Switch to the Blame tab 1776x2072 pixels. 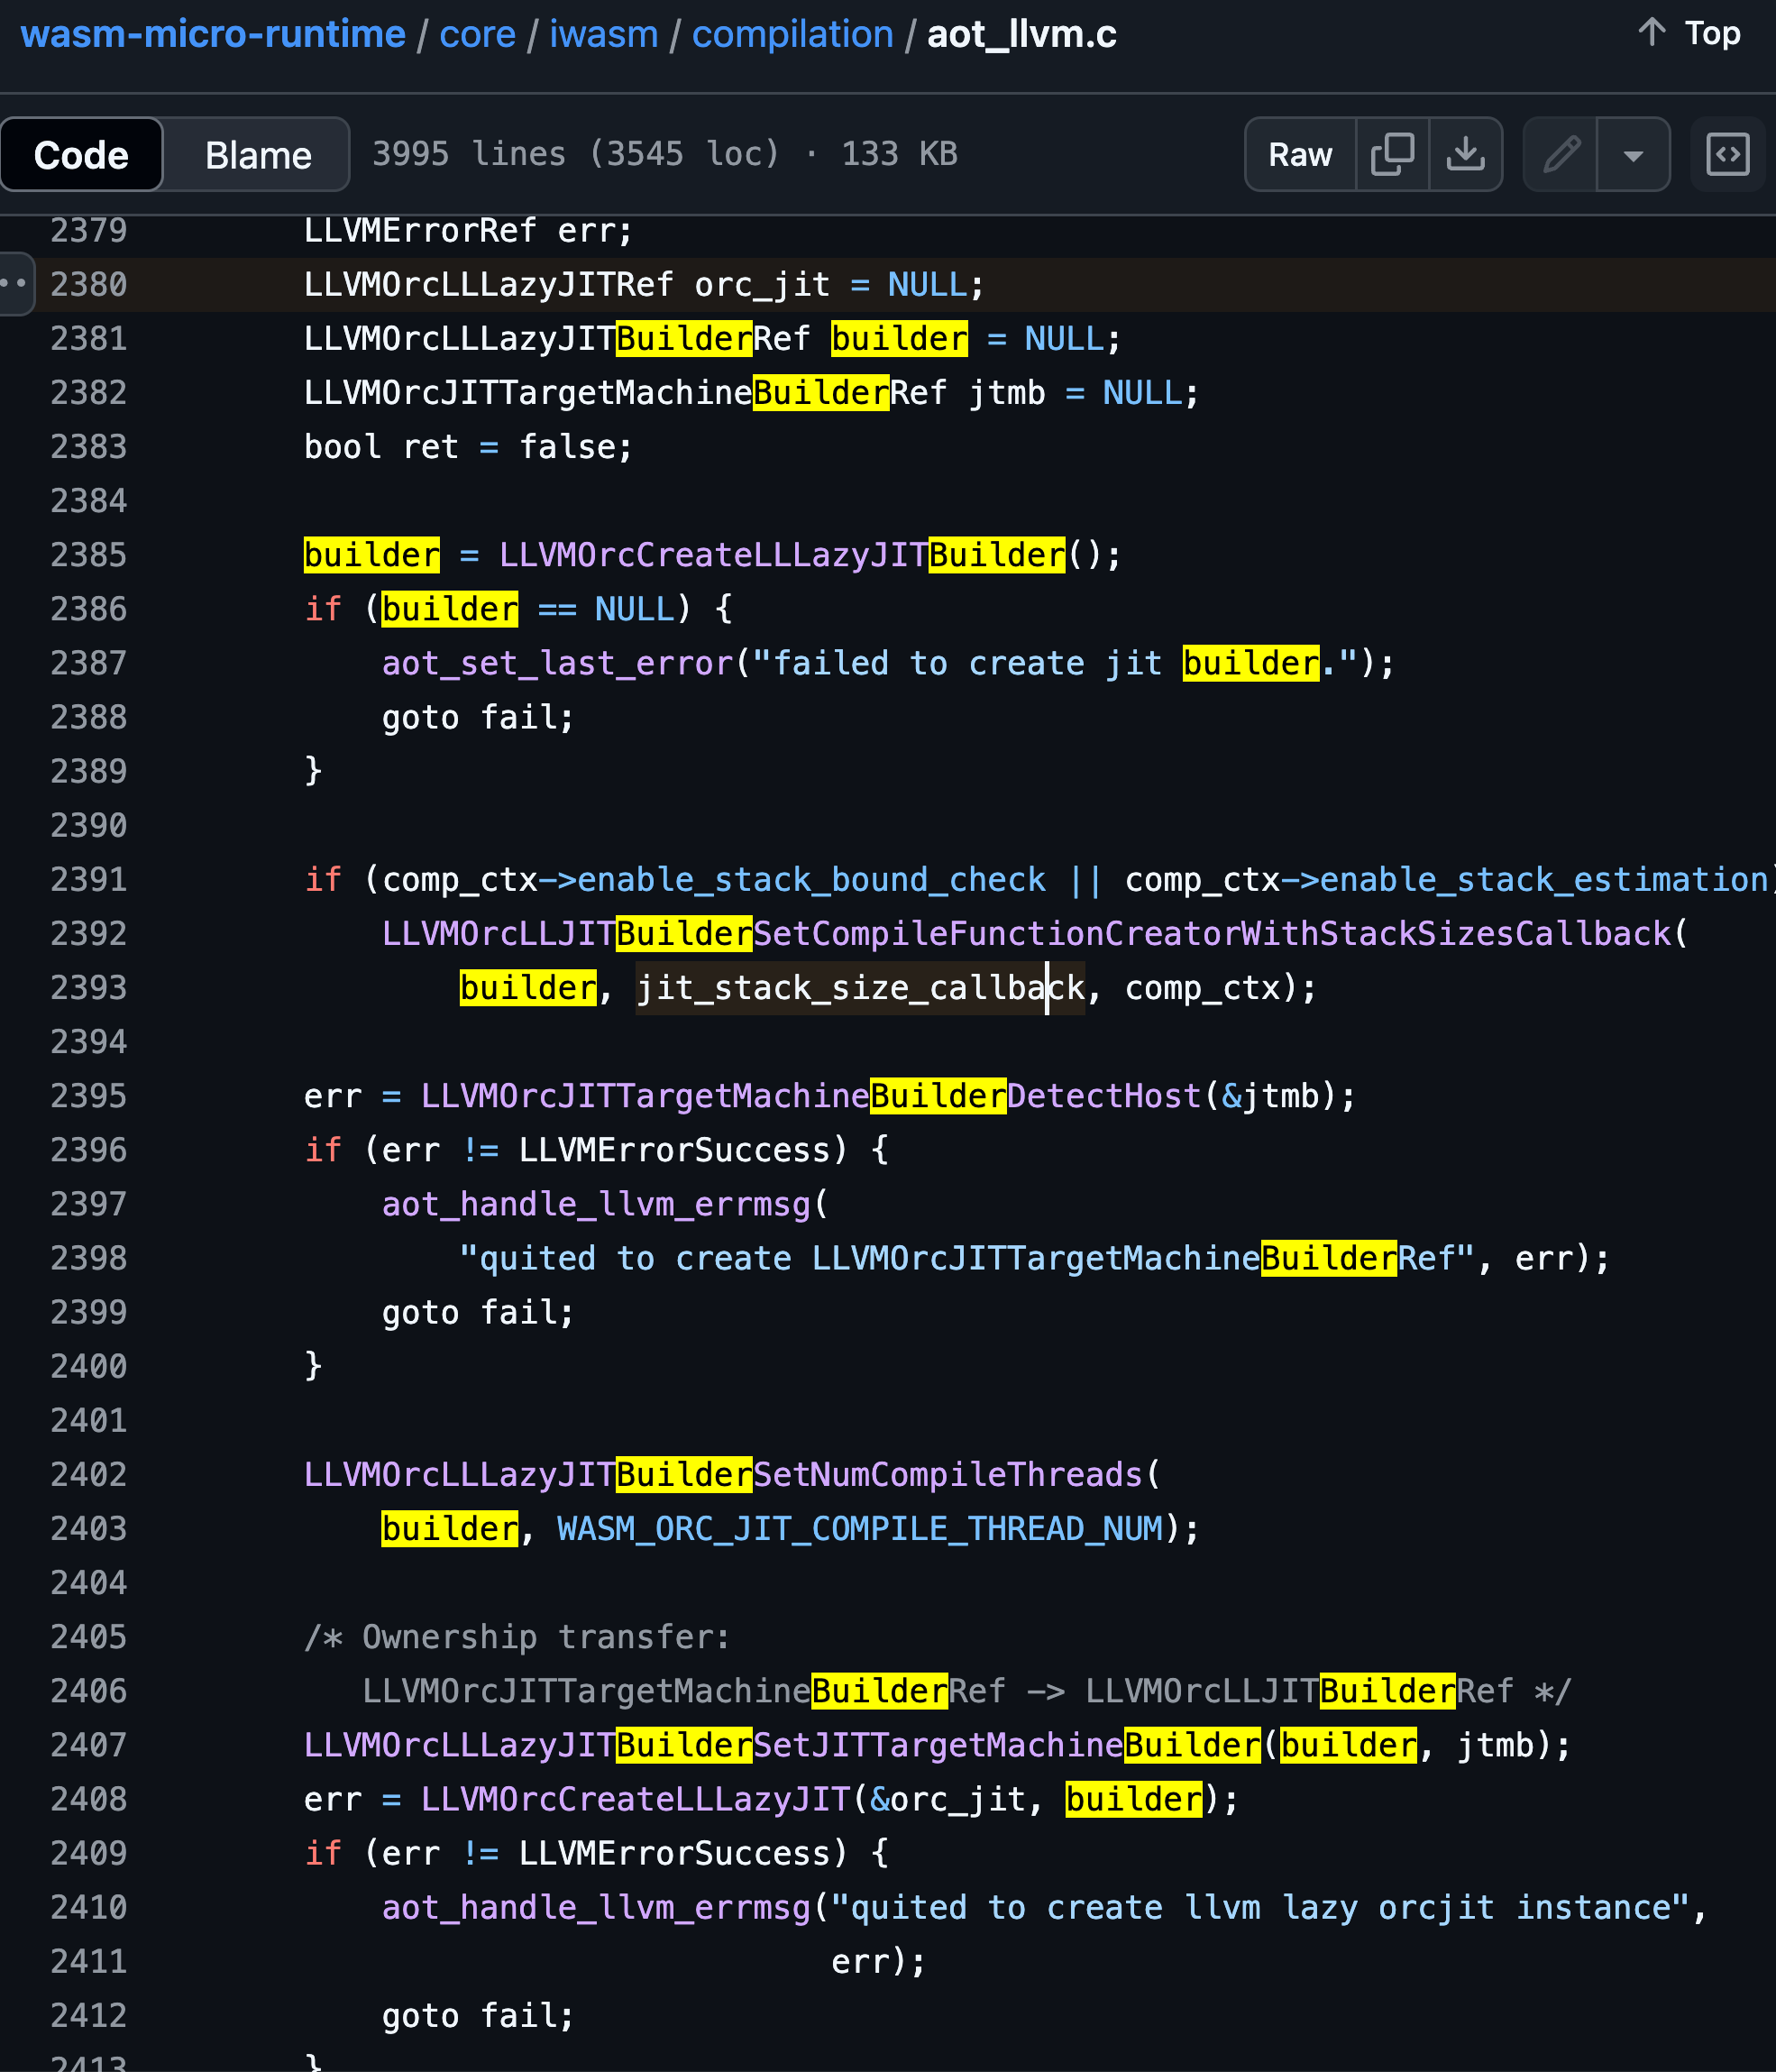point(258,154)
